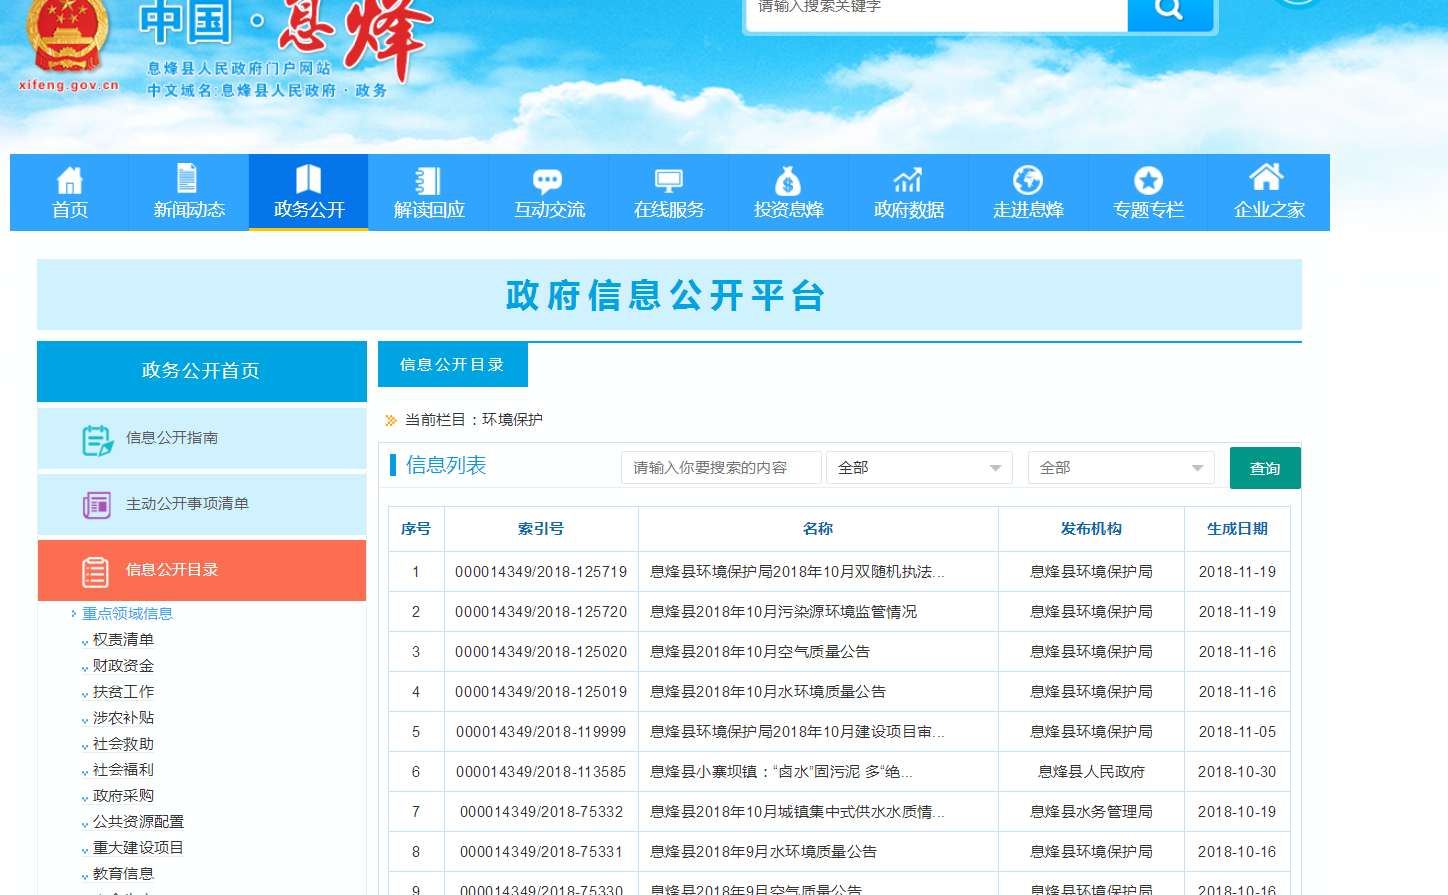Click the 请输入你要搜索的内容 search field
This screenshot has width=1448, height=895.
click(x=721, y=468)
